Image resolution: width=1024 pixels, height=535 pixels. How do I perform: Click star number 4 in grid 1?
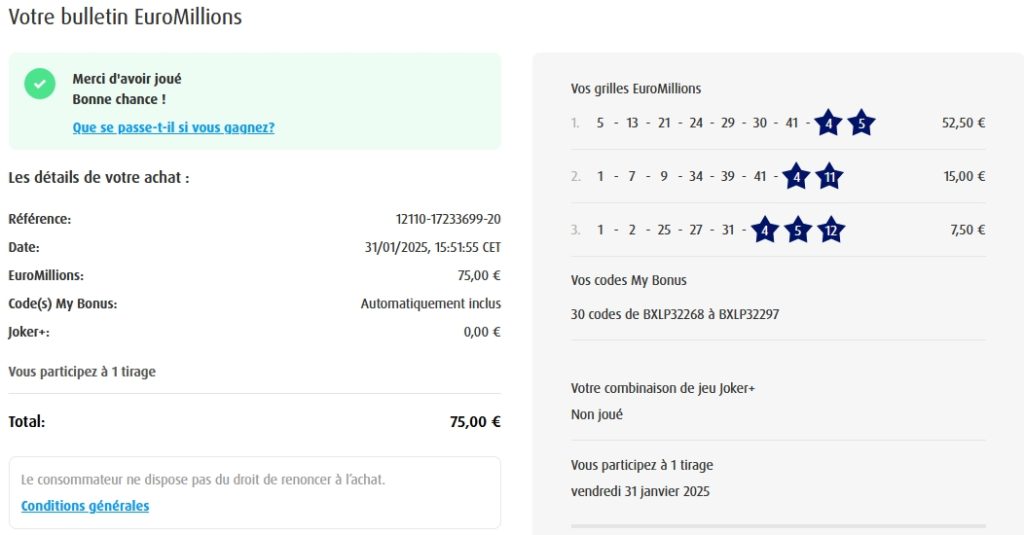828,124
